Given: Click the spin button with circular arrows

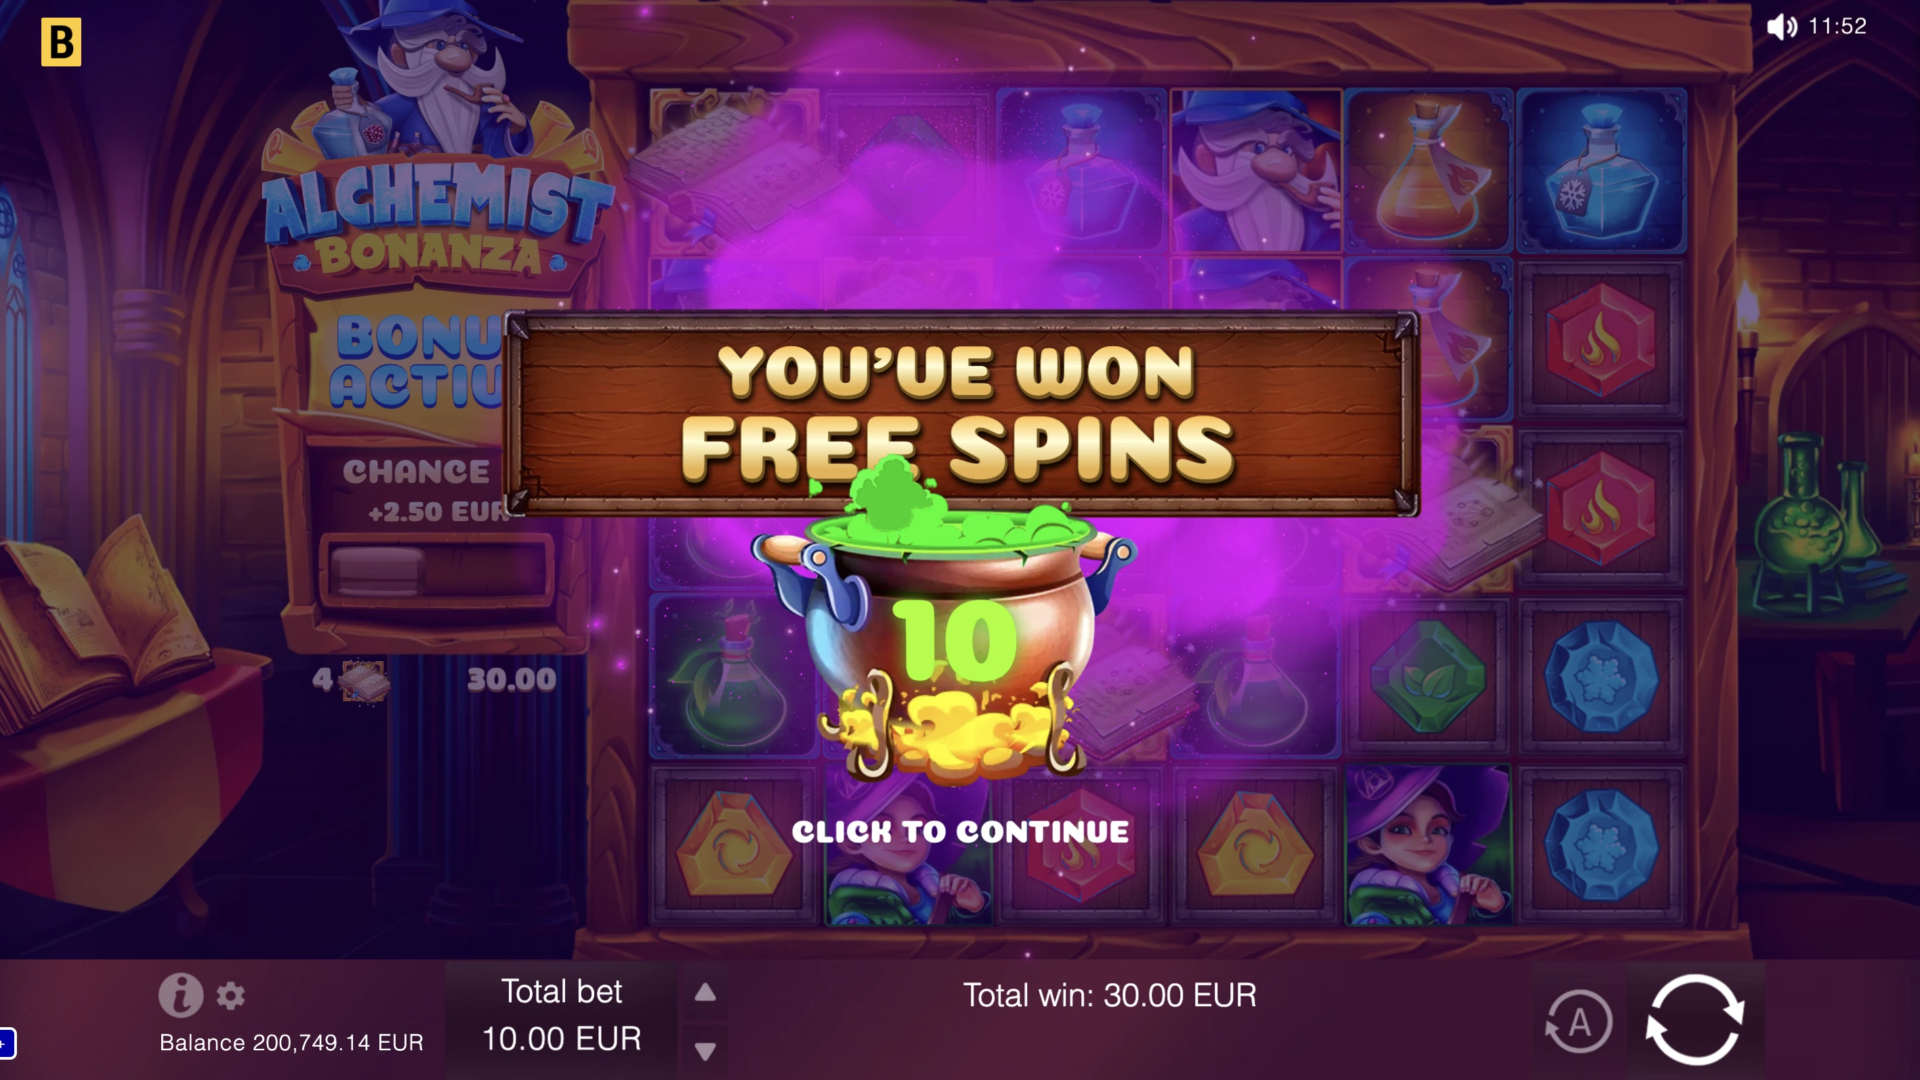Looking at the screenshot, I should pos(1694,1019).
